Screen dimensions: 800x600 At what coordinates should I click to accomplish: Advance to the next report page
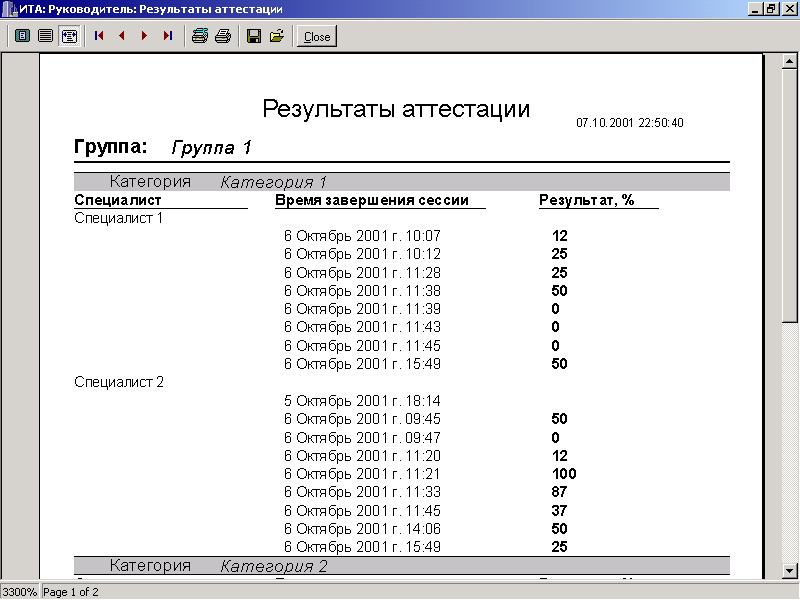[x=144, y=36]
